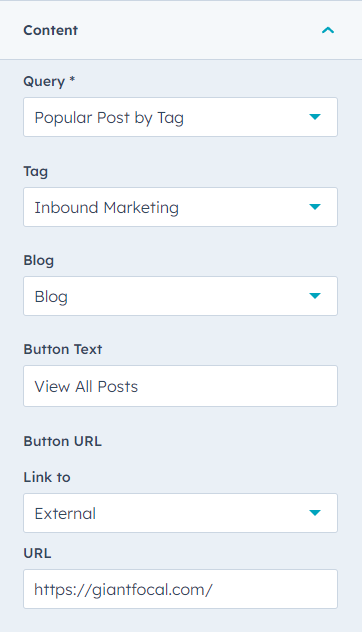Image resolution: width=362 pixels, height=632 pixels.
Task: Click the Button URL group heading
Action: [62, 441]
